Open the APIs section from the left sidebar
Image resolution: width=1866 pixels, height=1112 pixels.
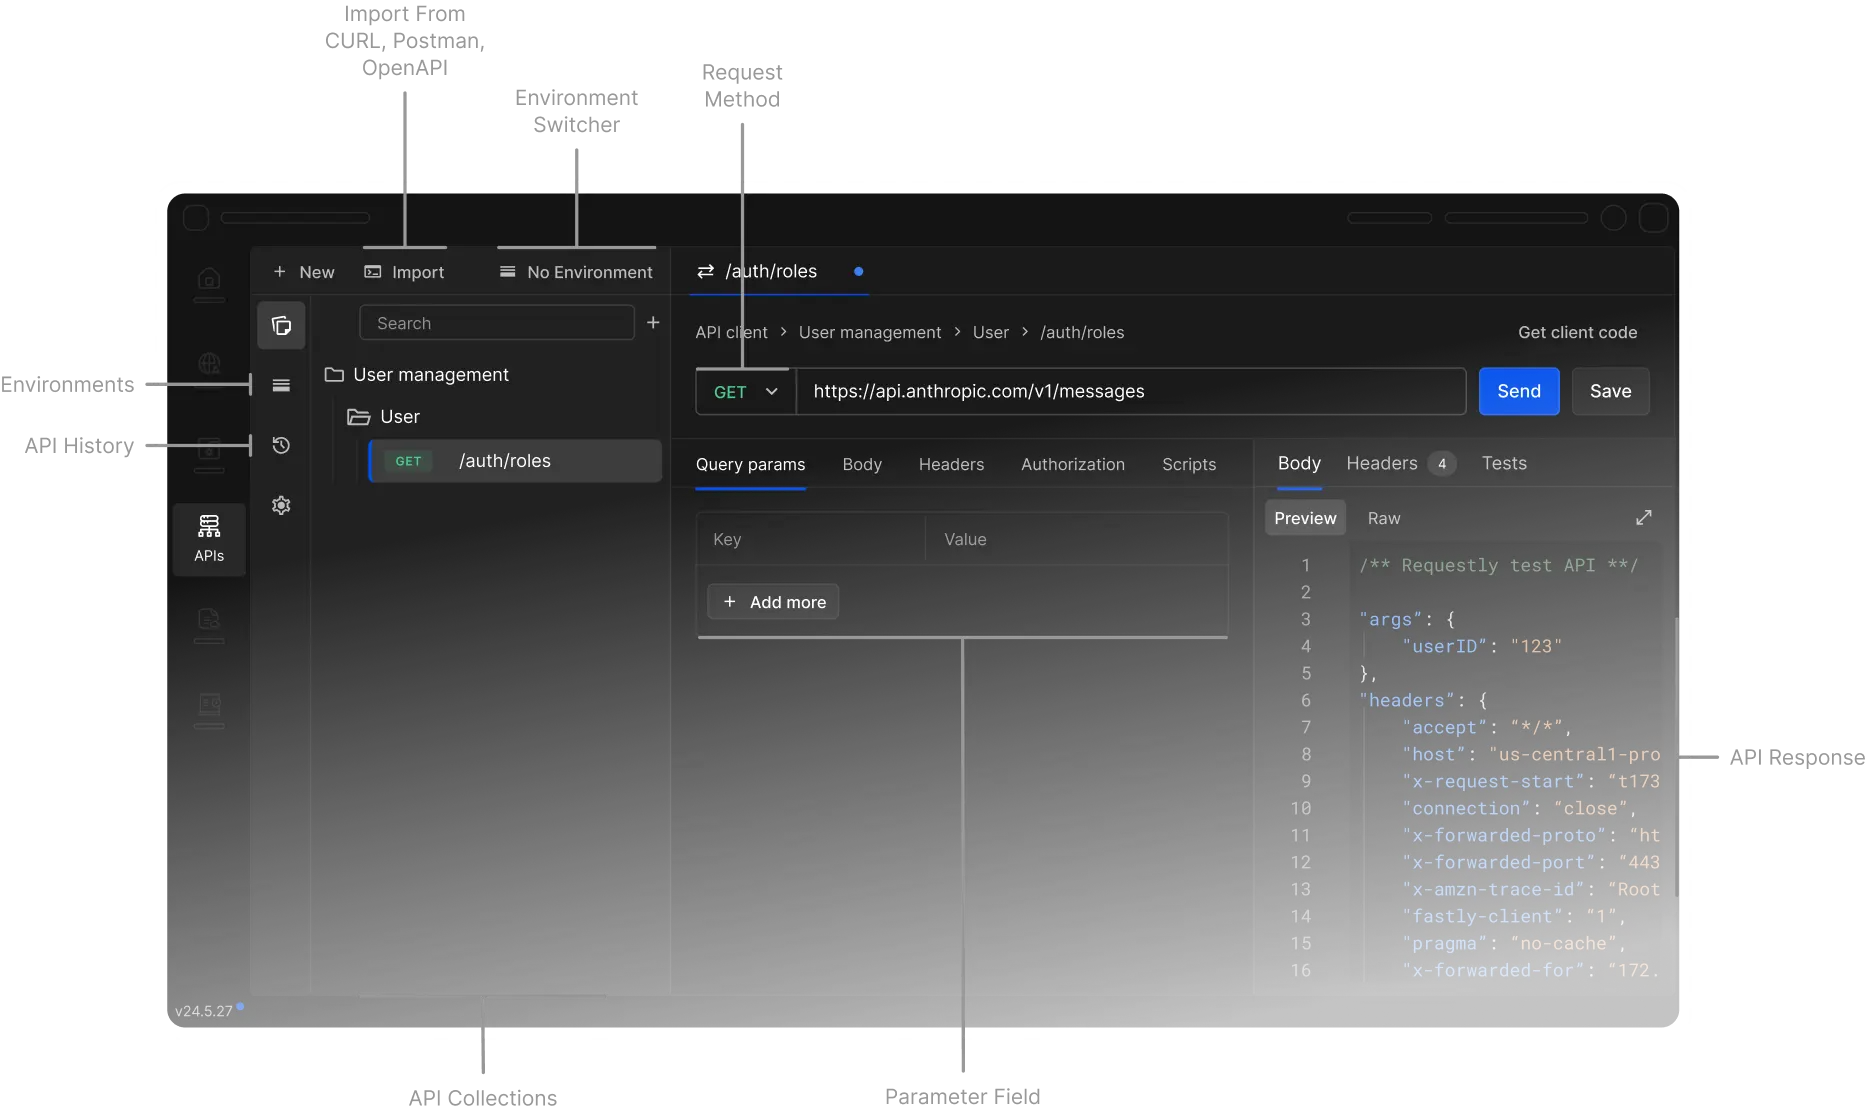(x=209, y=539)
